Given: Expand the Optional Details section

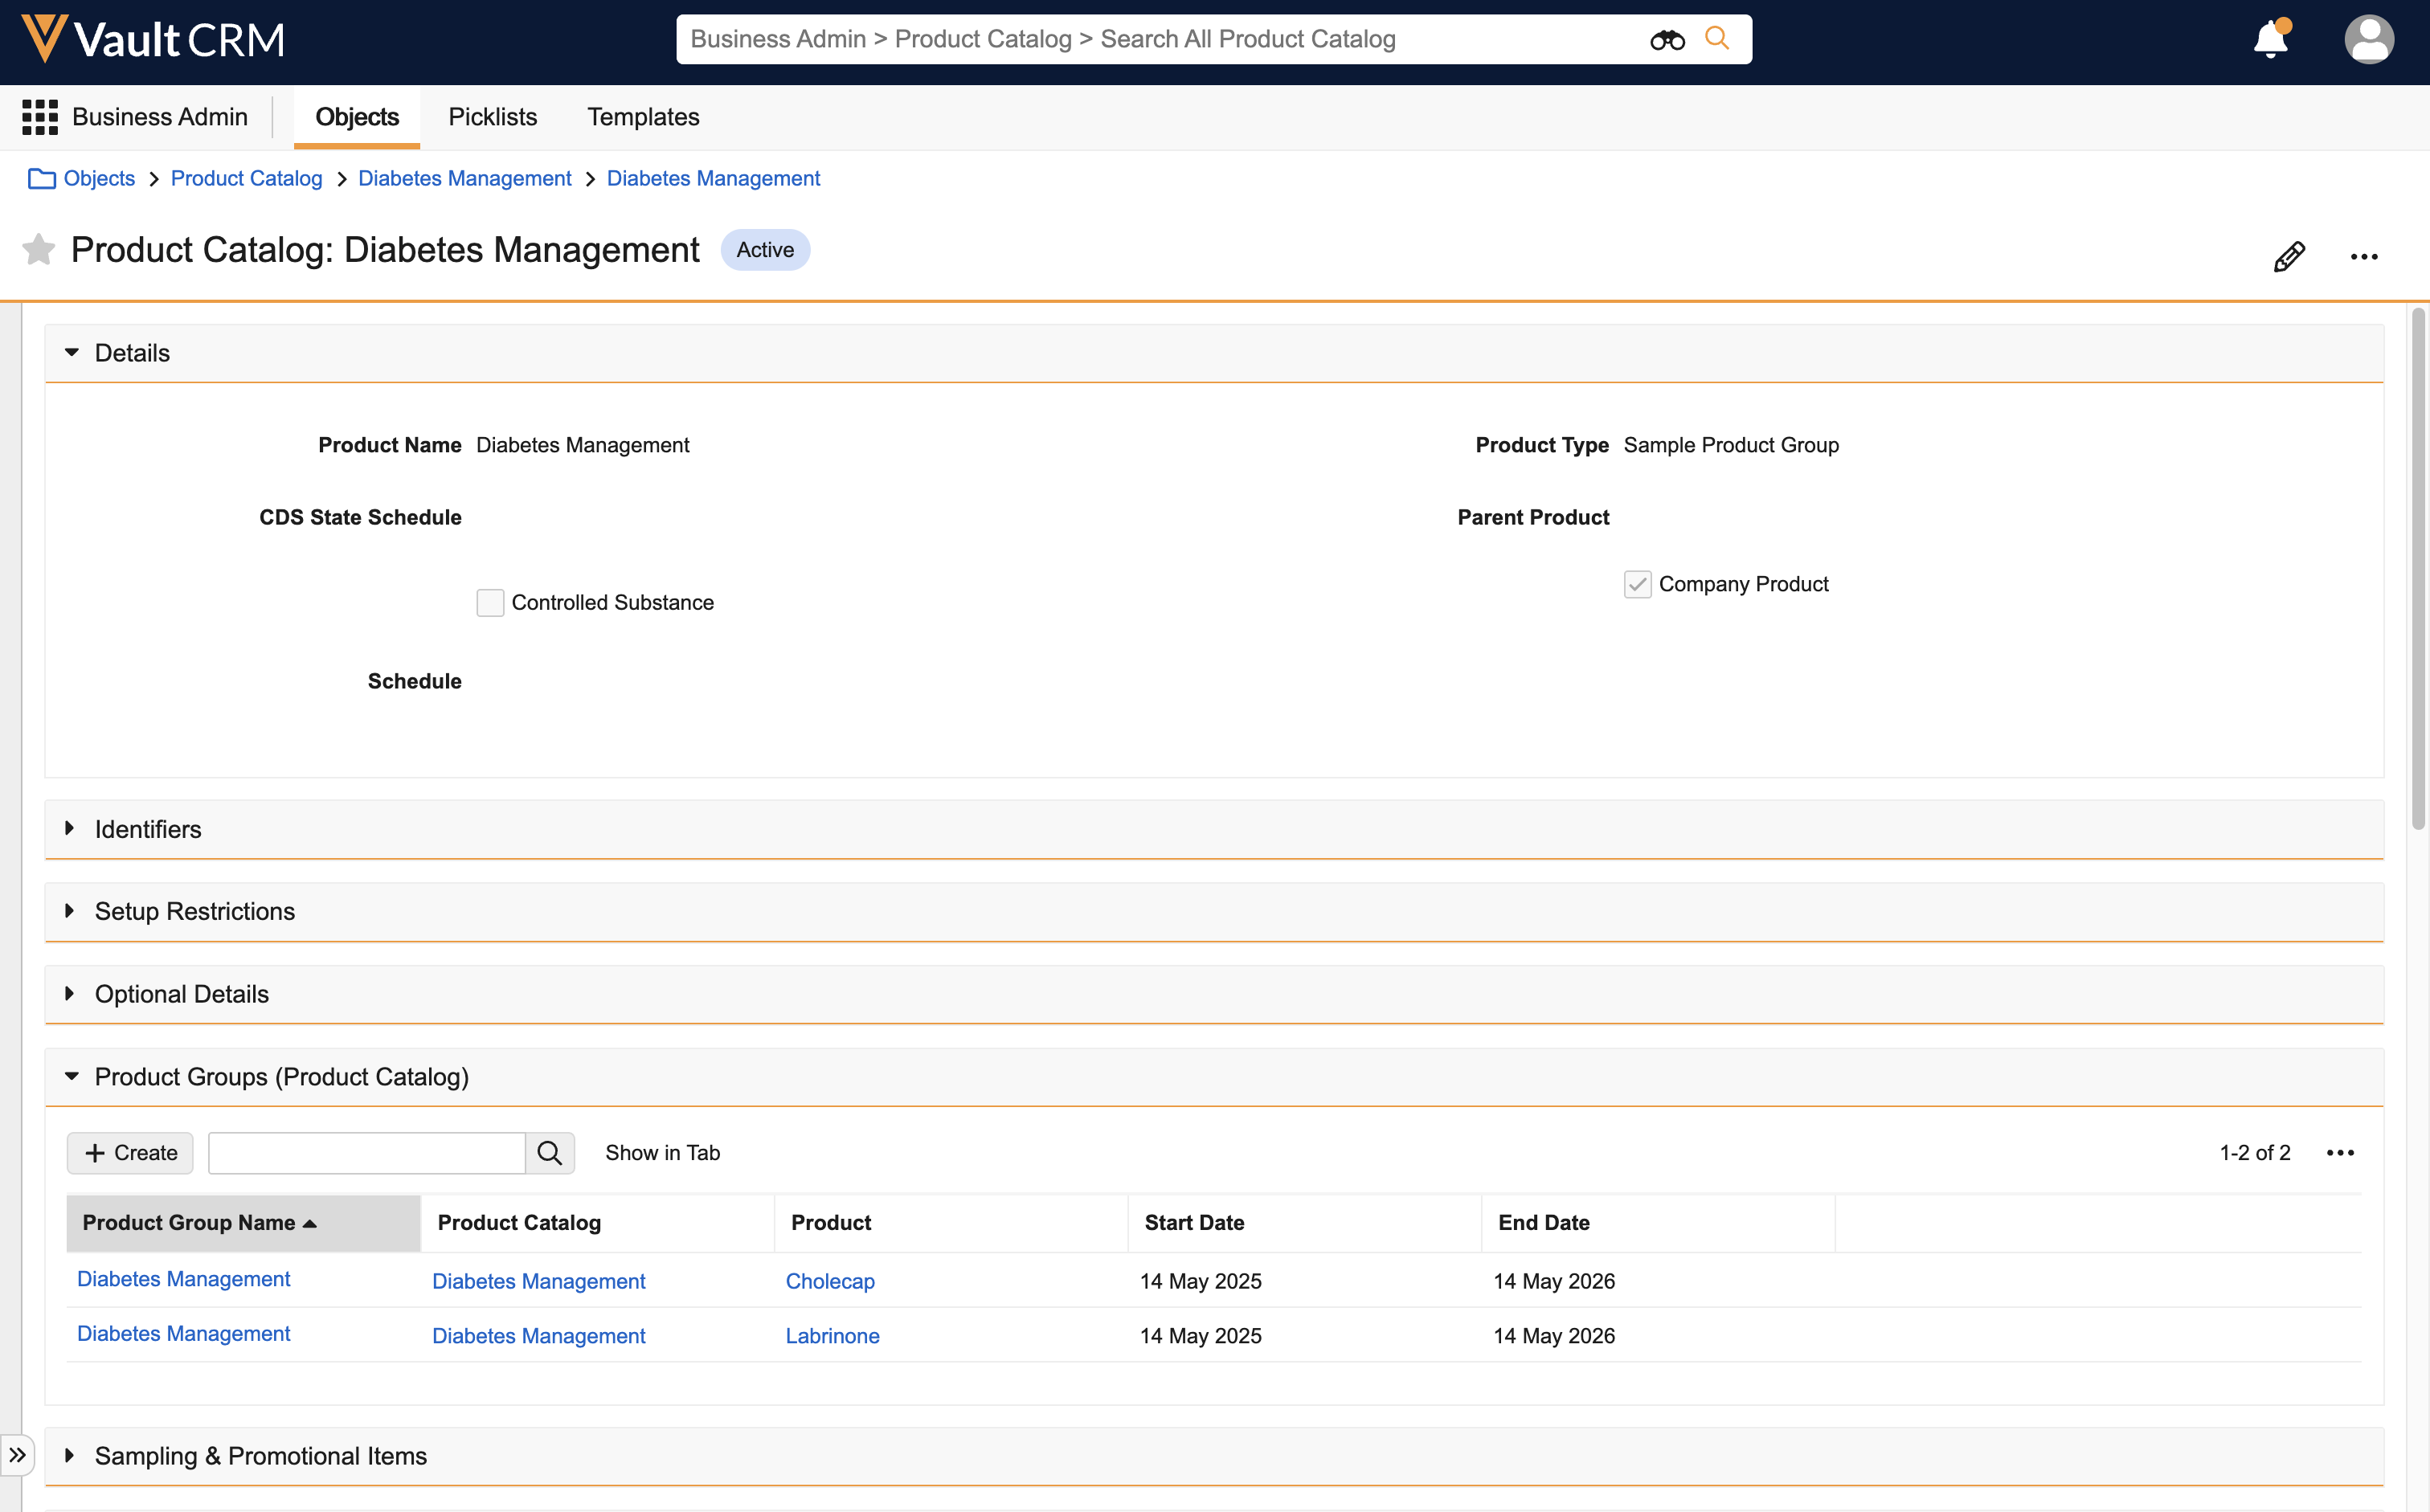Looking at the screenshot, I should click(70, 994).
